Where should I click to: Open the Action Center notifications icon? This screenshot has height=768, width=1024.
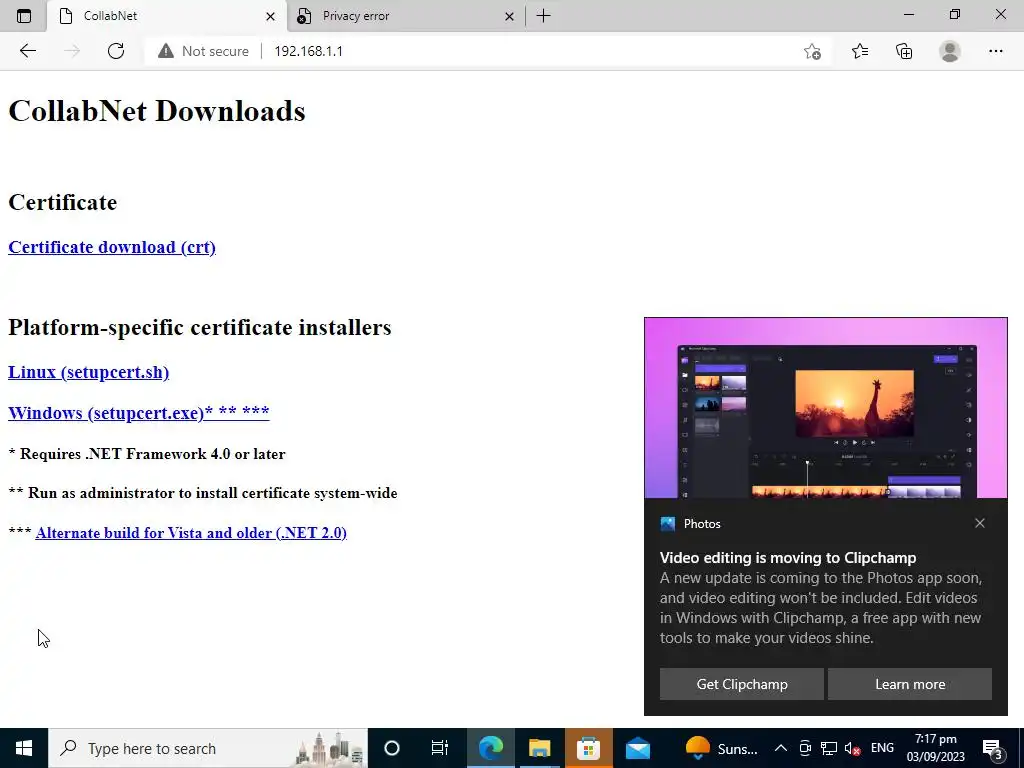[x=993, y=748]
